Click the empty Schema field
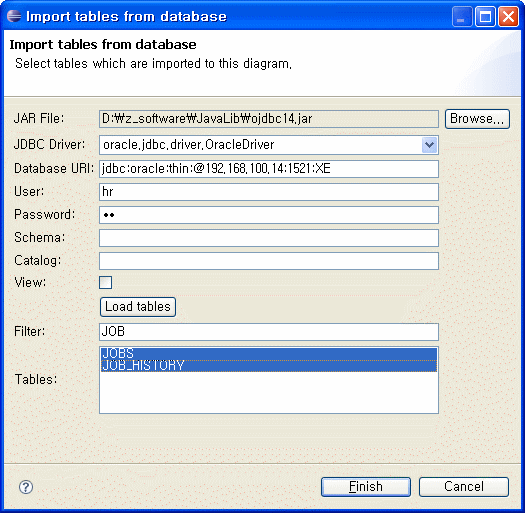 (x=269, y=238)
